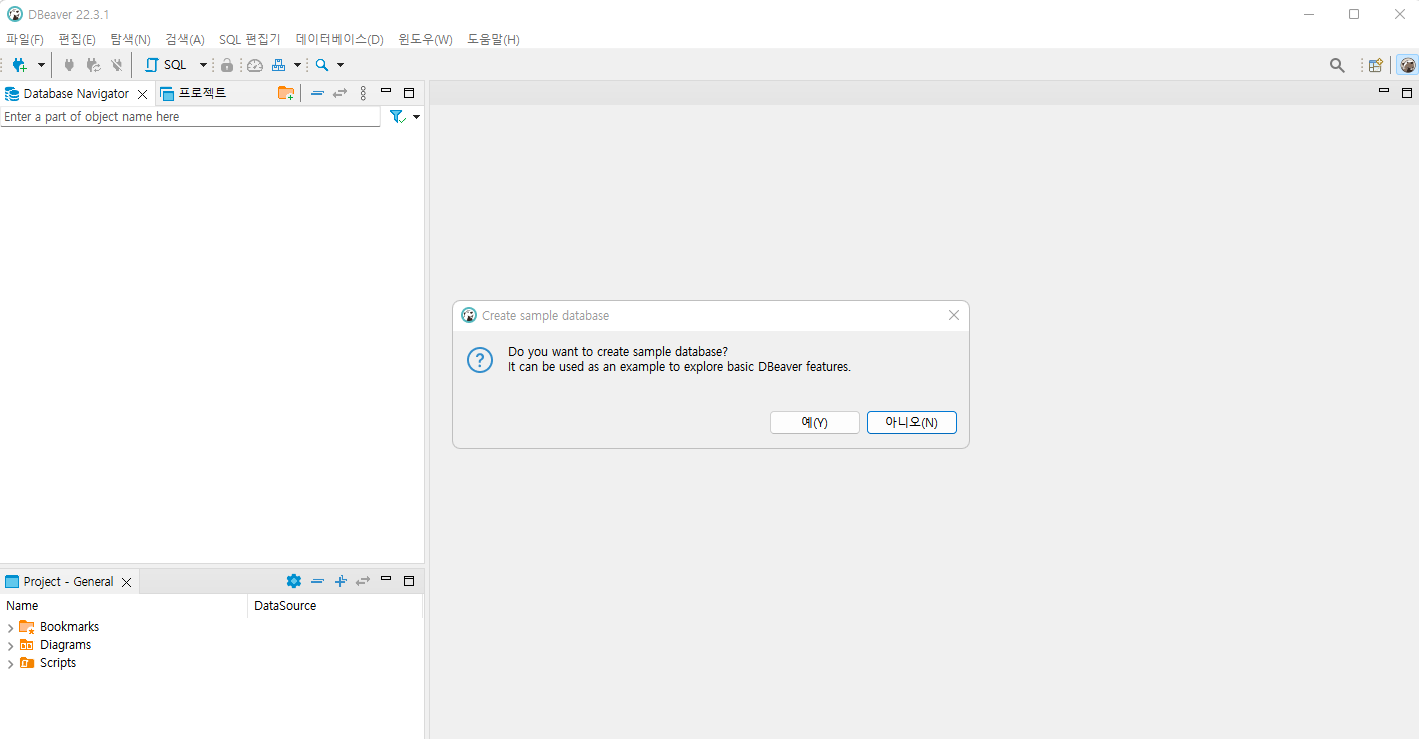Expand all with plus icon in Project panel

point(340,581)
